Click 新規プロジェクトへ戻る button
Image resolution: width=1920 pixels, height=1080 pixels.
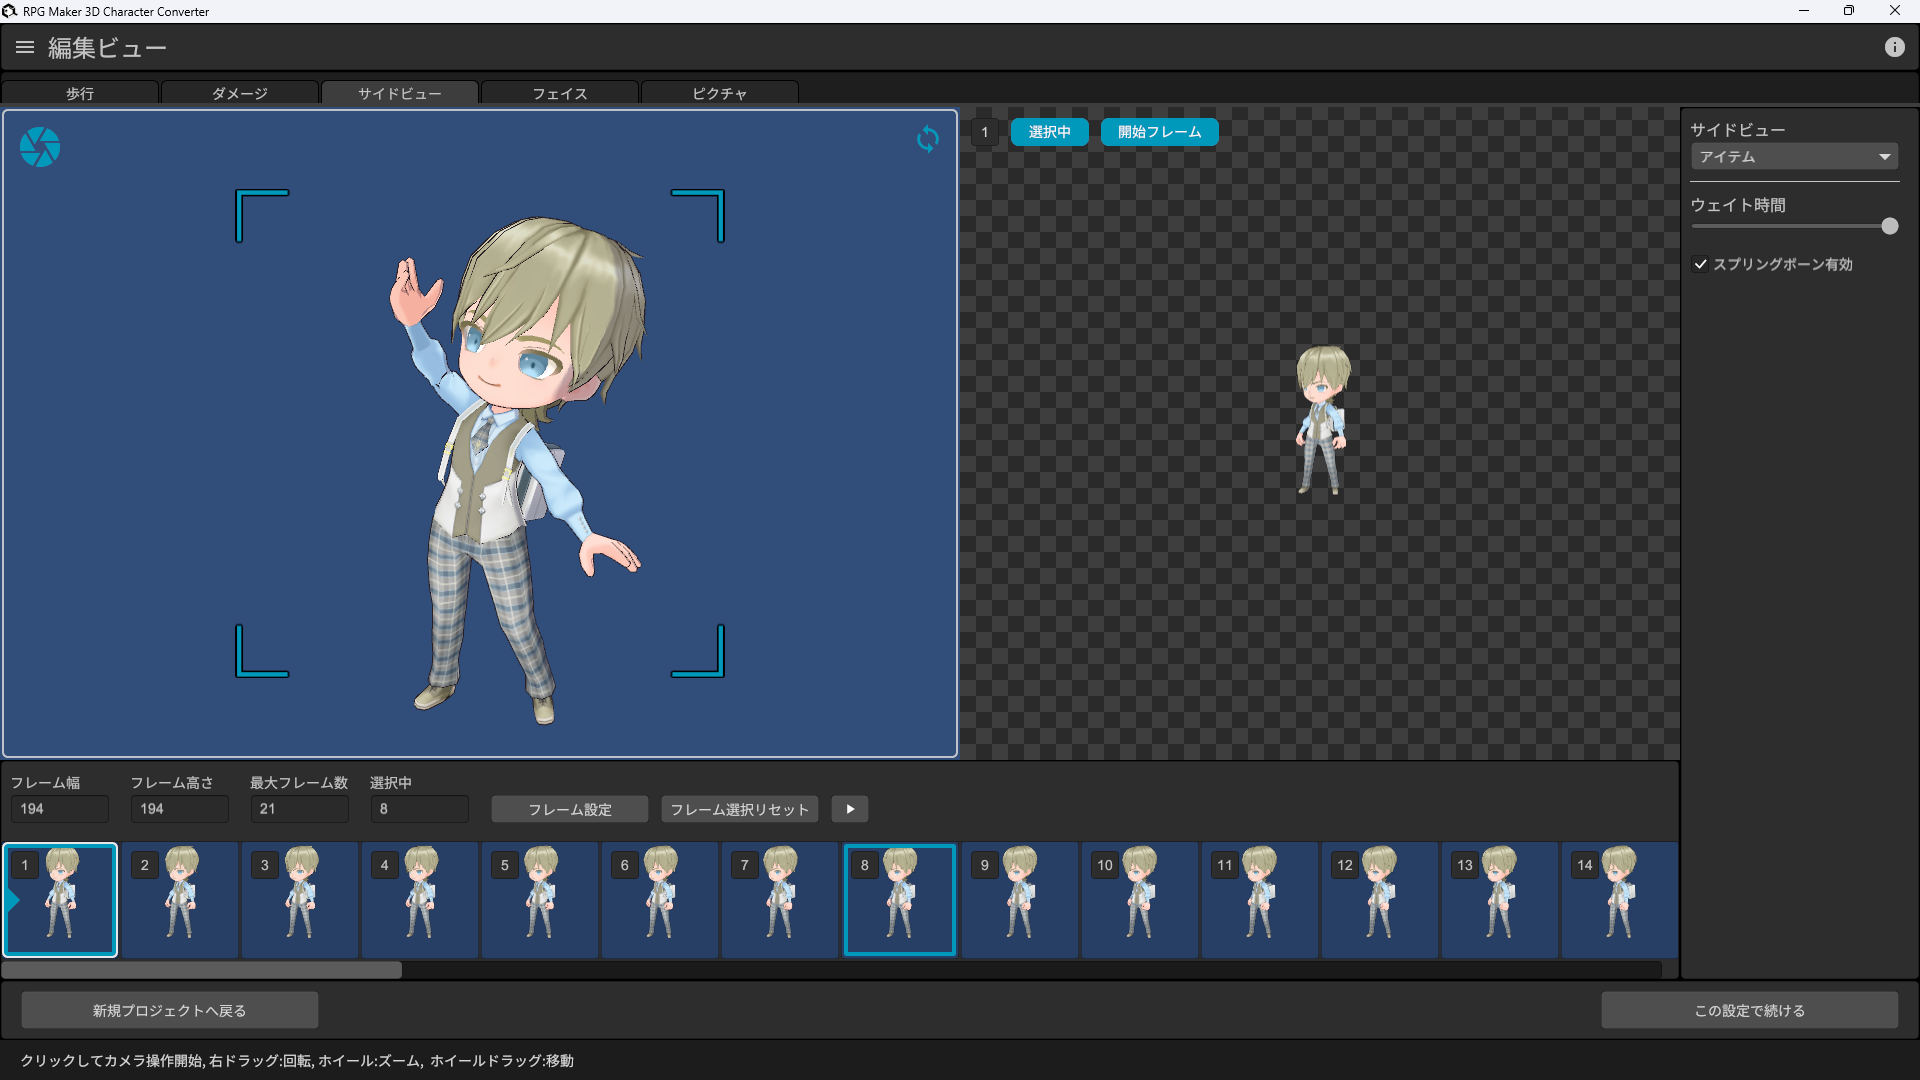point(170,1010)
